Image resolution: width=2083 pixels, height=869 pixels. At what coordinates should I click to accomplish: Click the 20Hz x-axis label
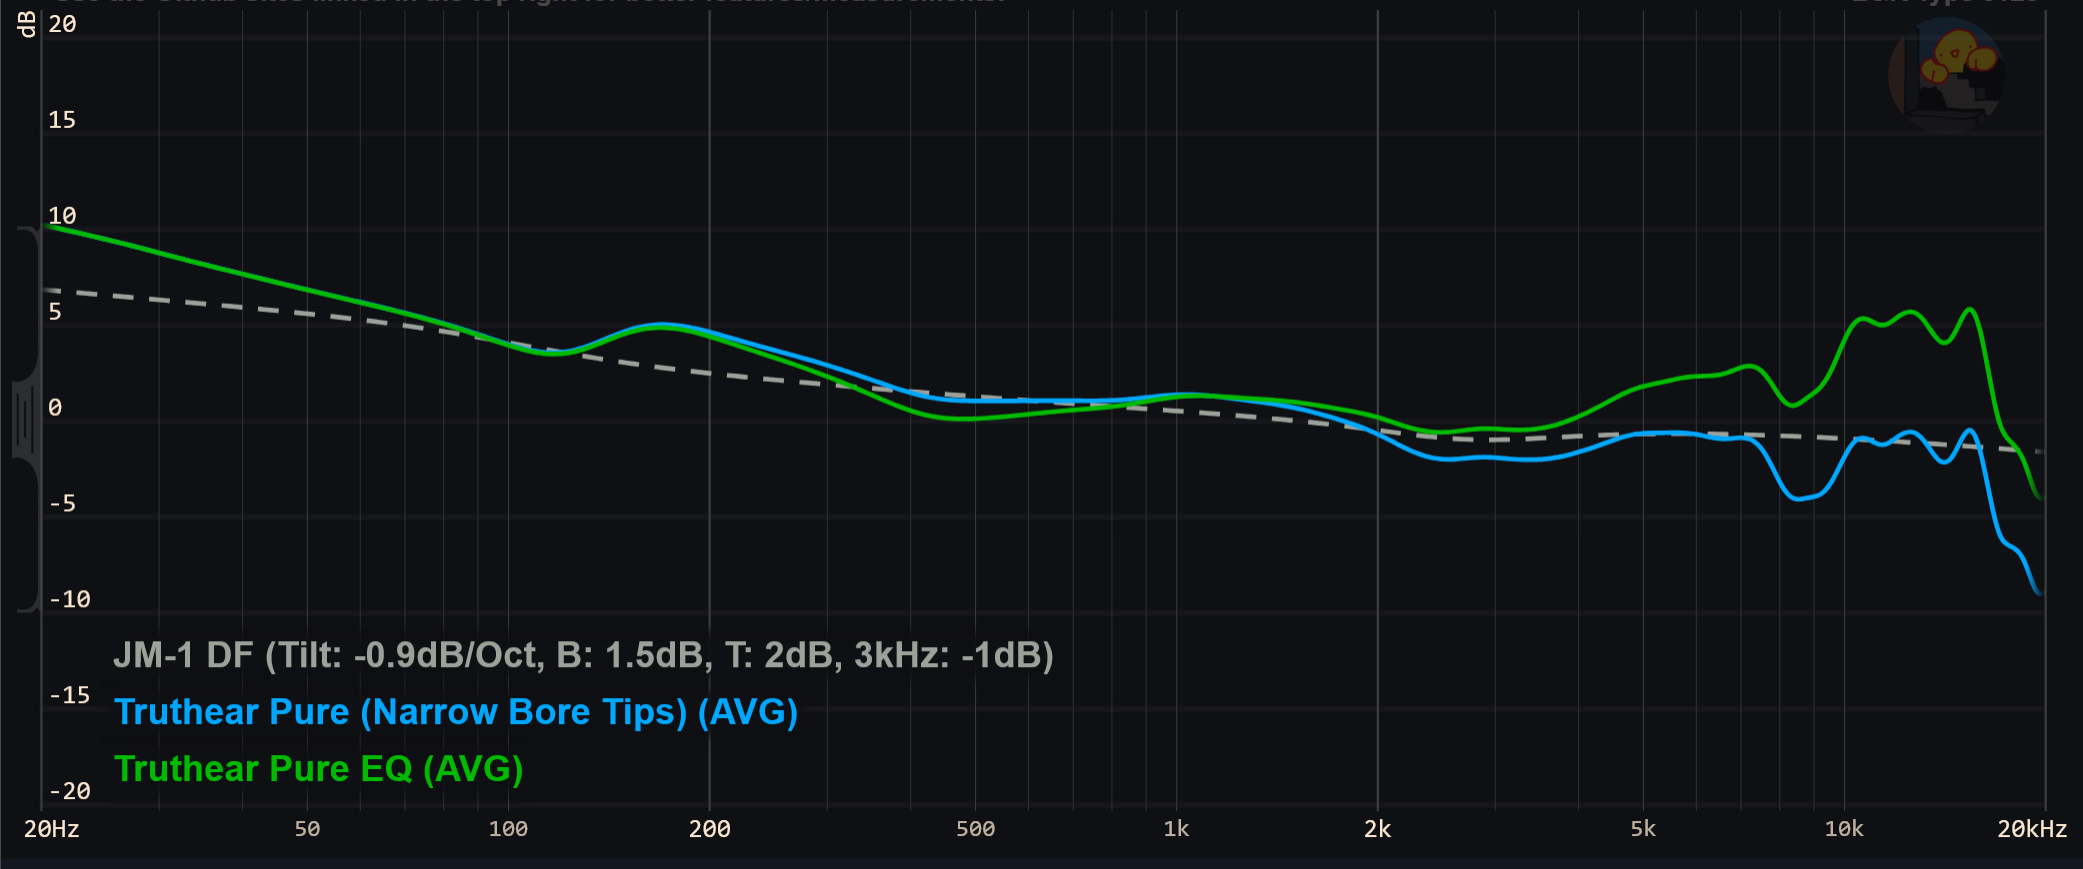point(52,829)
